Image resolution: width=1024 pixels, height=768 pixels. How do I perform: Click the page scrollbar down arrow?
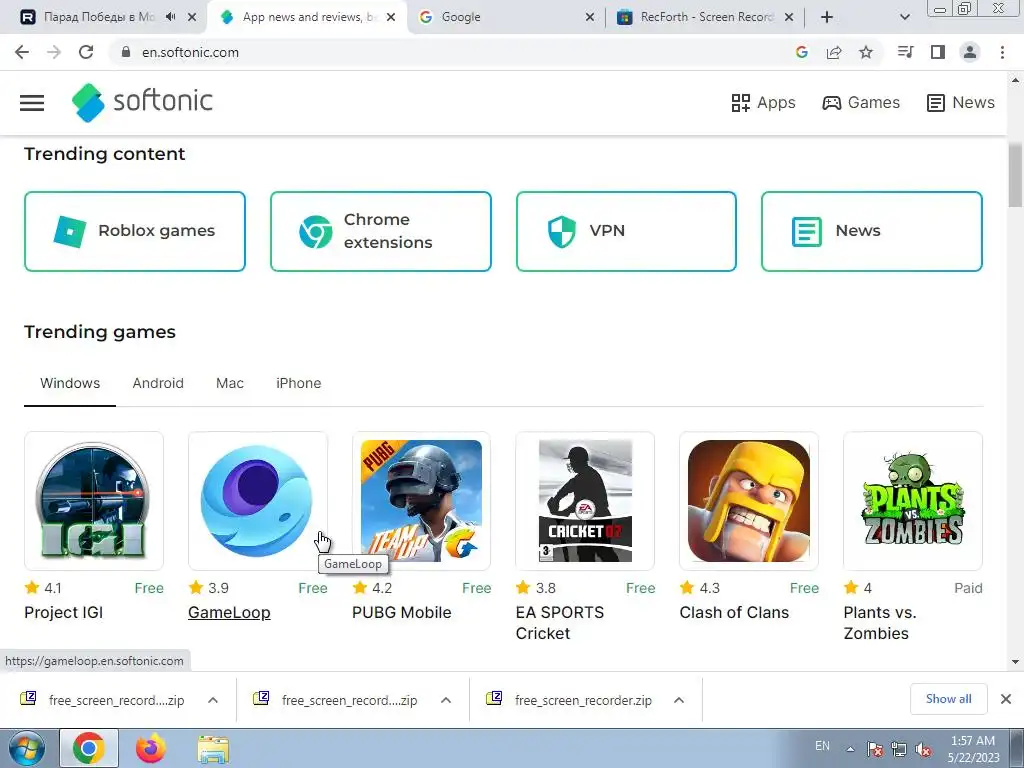pyautogui.click(x=1015, y=662)
